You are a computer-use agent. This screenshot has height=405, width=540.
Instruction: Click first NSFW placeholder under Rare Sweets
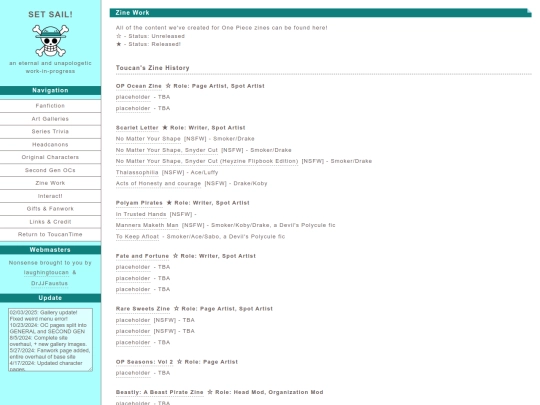coord(133,320)
